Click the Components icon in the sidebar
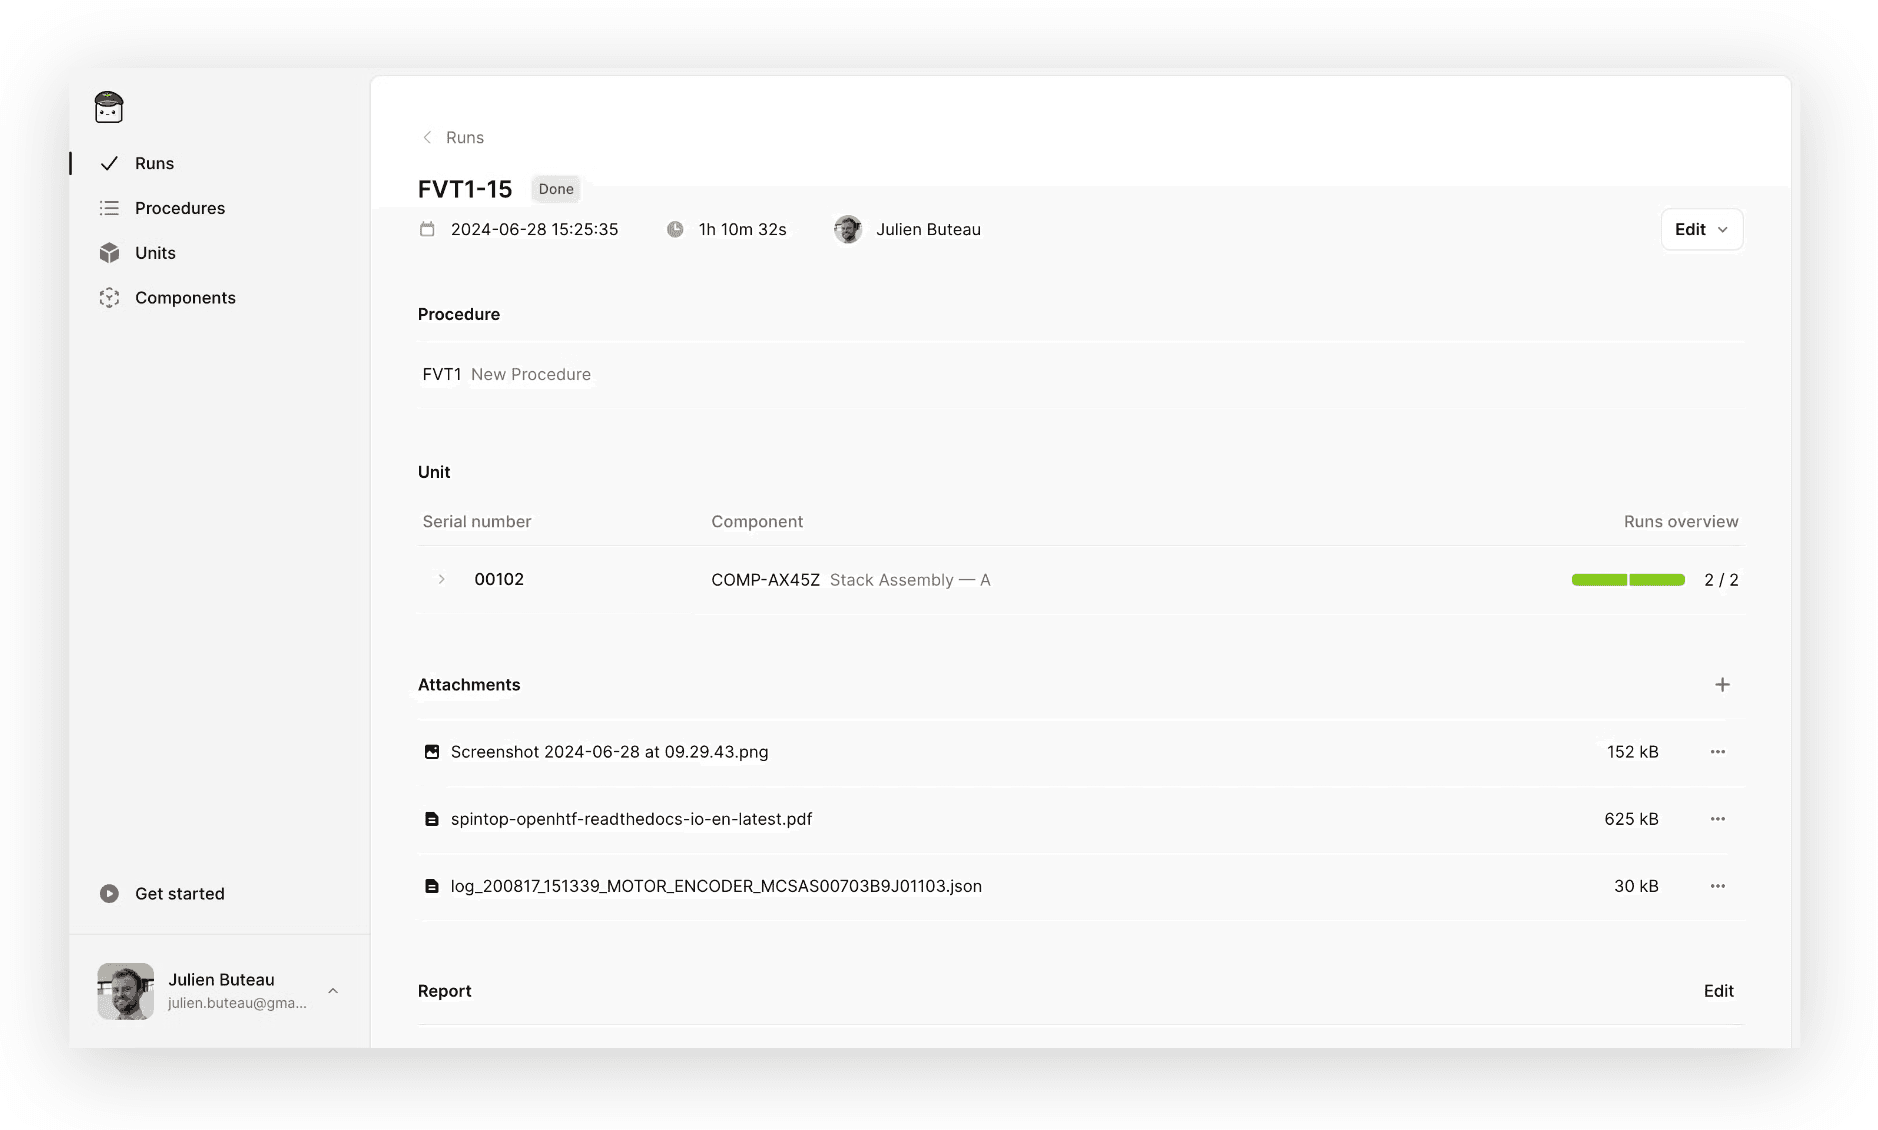The height and width of the screenshot is (1130, 1878). pyautogui.click(x=110, y=297)
